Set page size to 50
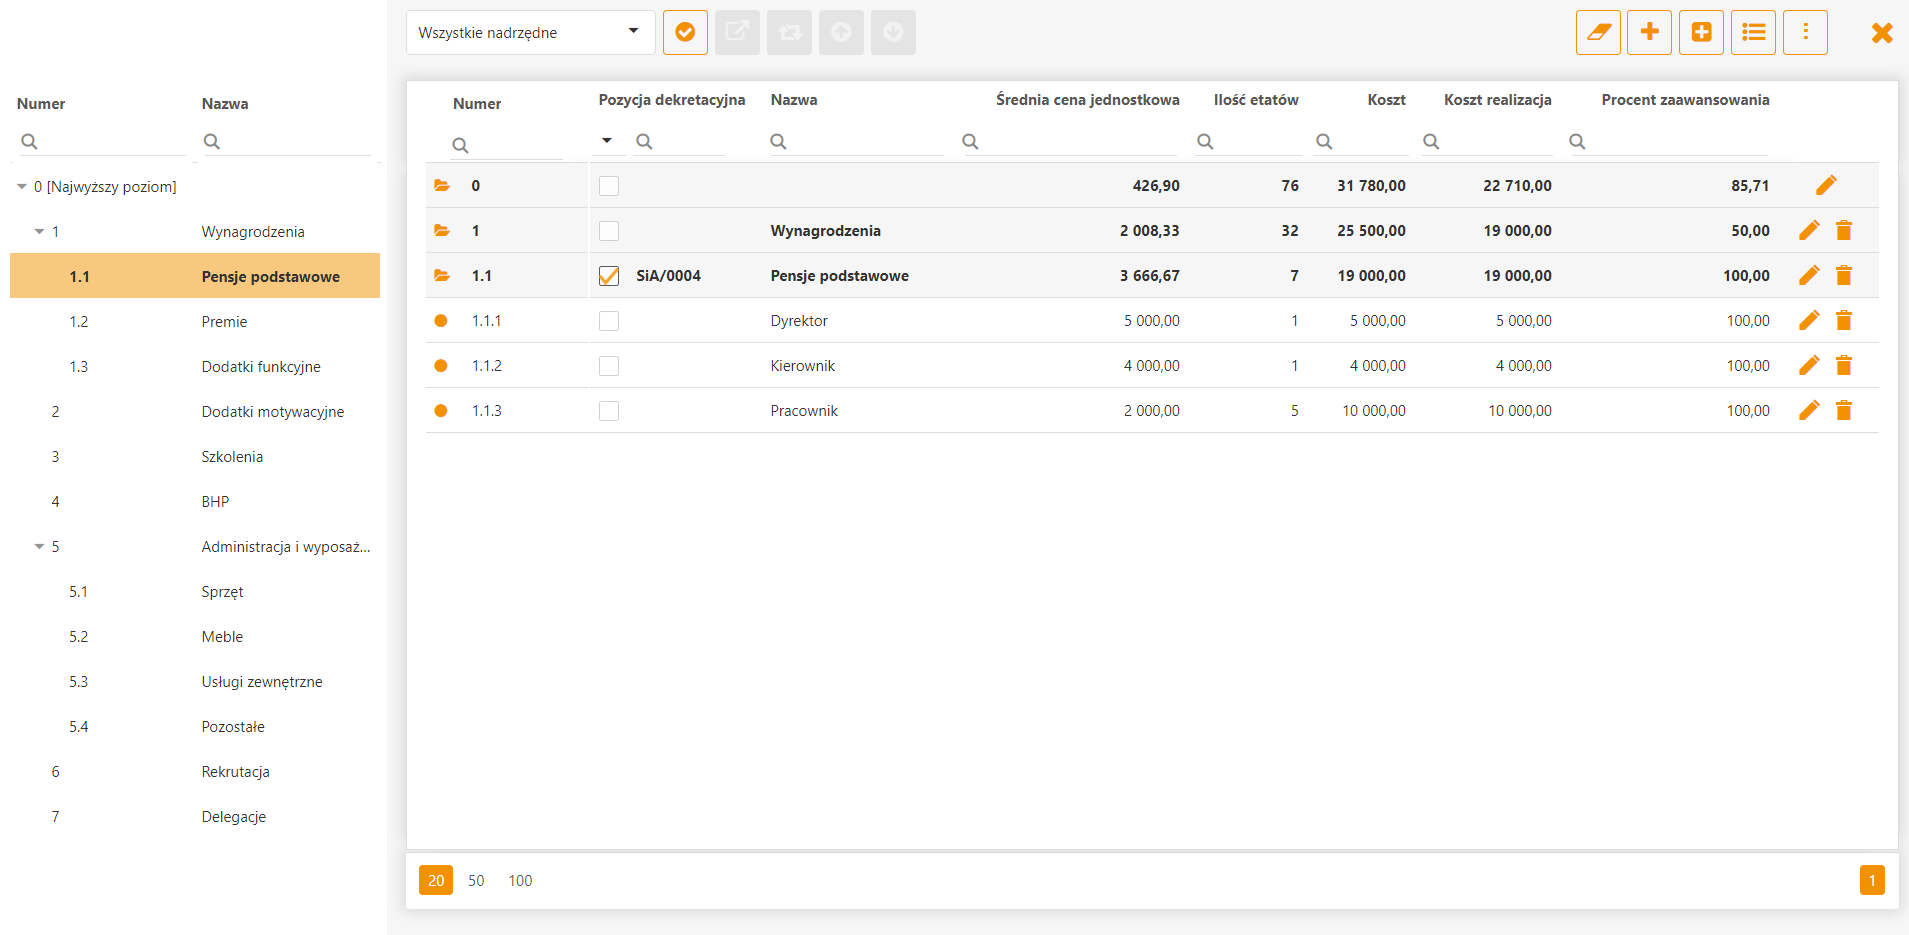1909x935 pixels. click(476, 881)
